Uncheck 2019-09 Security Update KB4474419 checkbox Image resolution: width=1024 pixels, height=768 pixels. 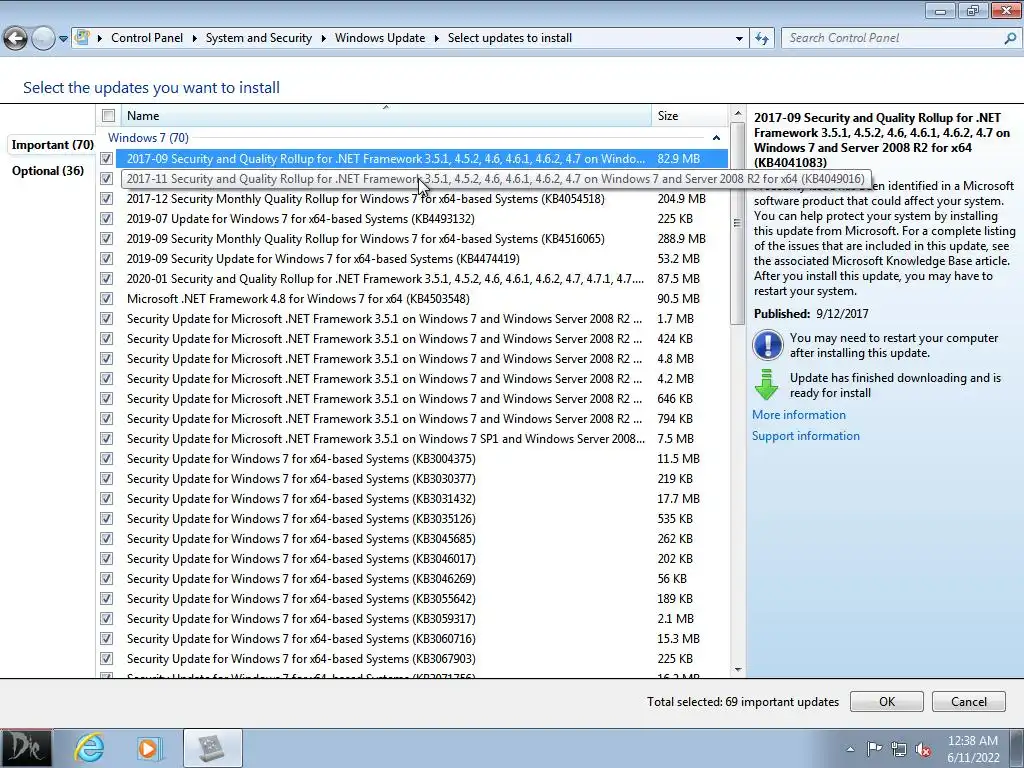pyautogui.click(x=106, y=259)
